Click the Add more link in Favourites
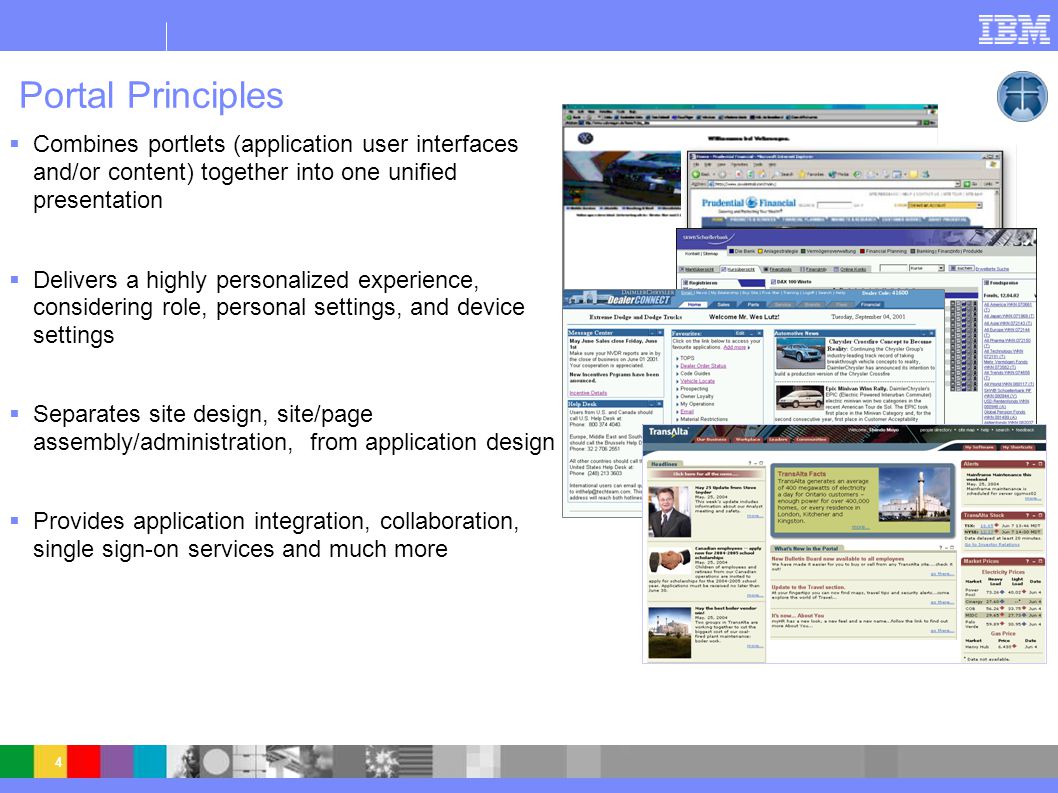The height and width of the screenshot is (793, 1058). (x=734, y=347)
